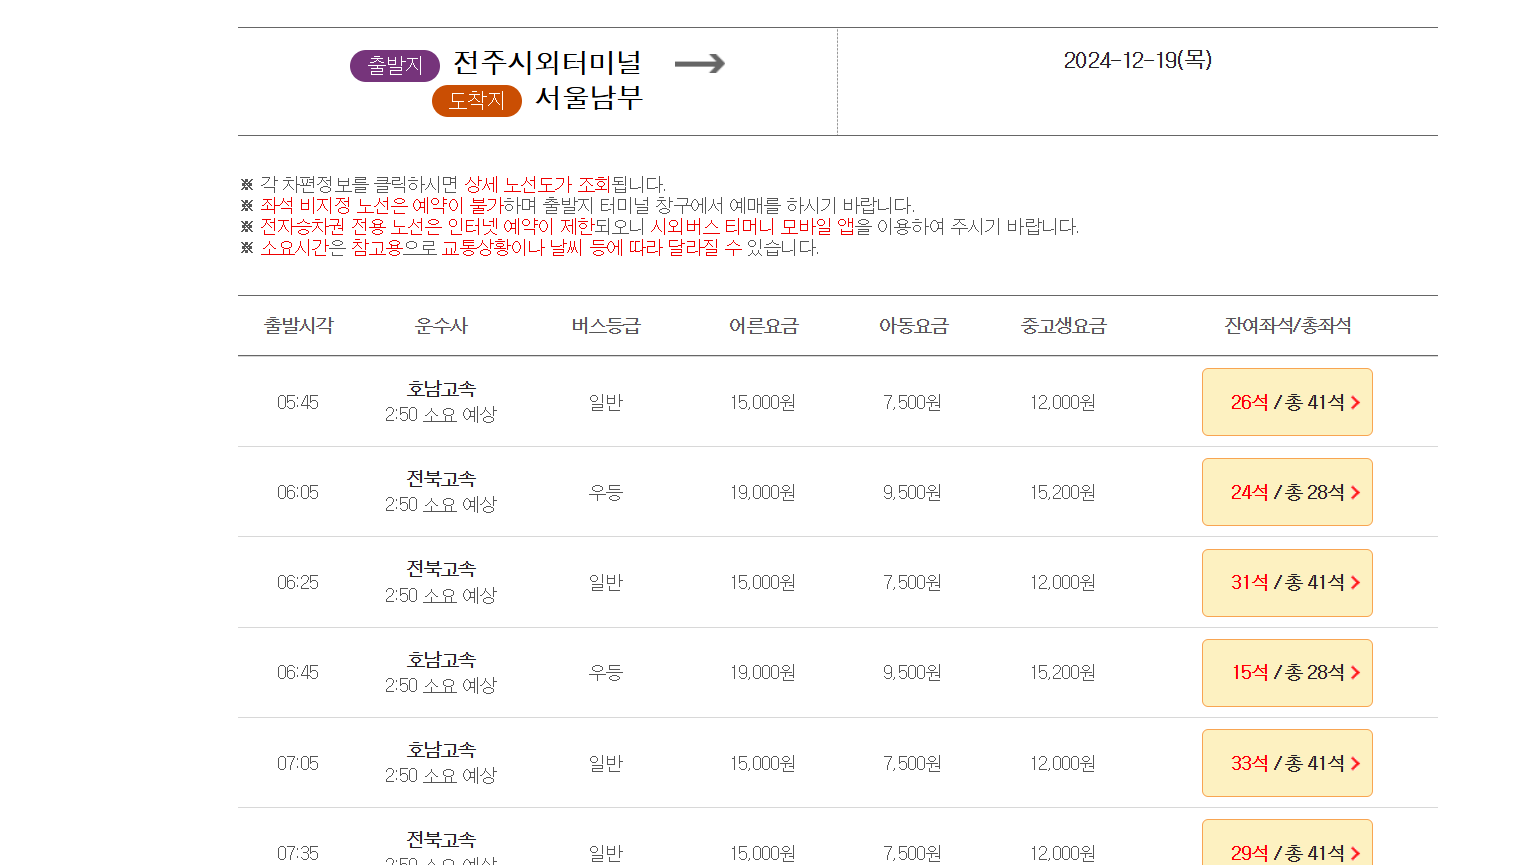Click 15,000원 adult fare in 05:45 row

[763, 402]
